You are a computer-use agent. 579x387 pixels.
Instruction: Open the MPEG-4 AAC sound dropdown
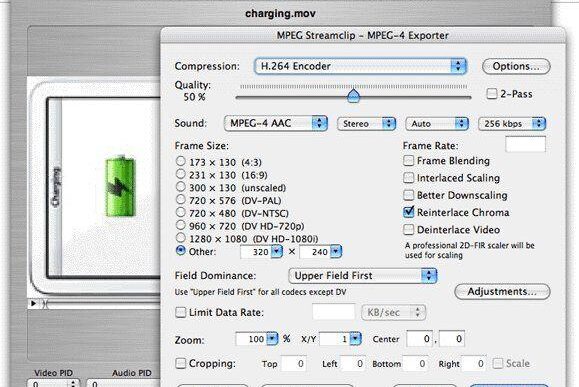pos(275,123)
